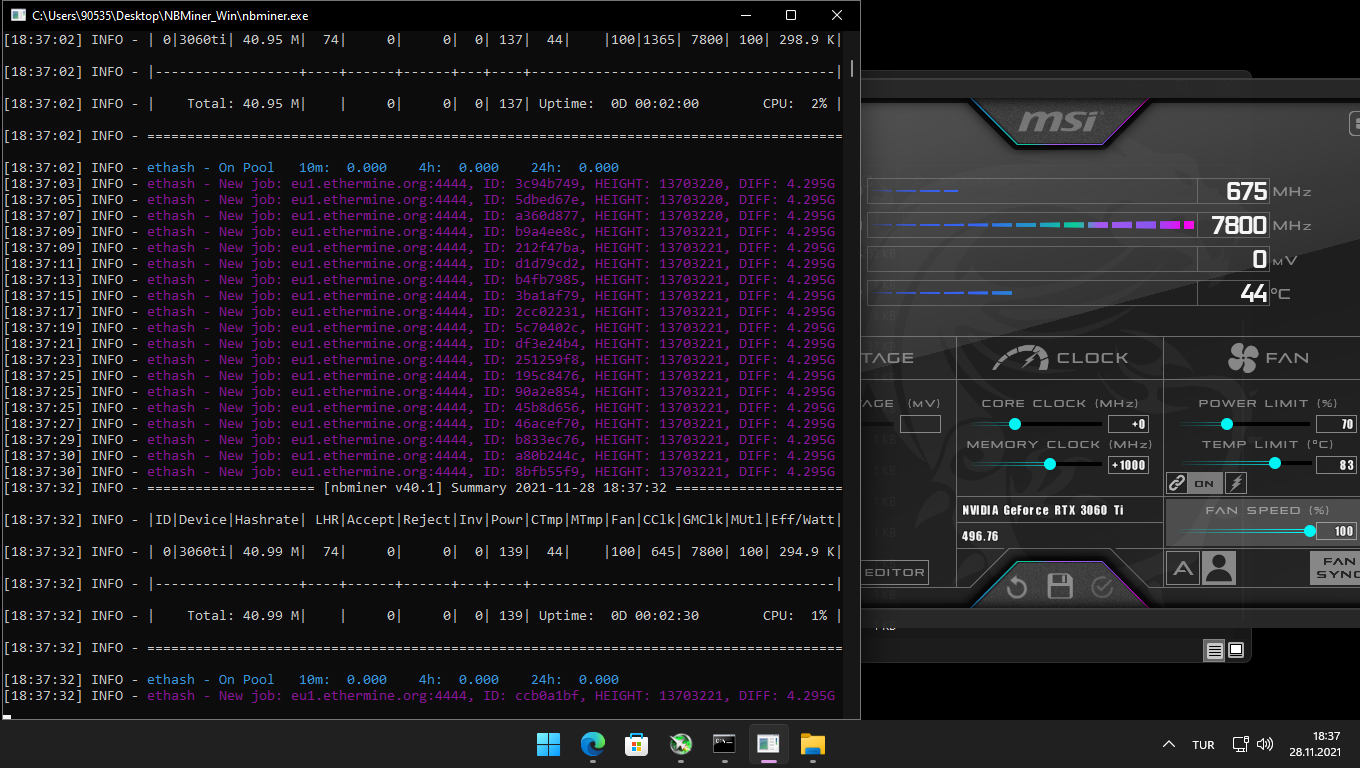This screenshot has width=1360, height=768.
Task: Click the Core Clock value field
Action: pyautogui.click(x=1128, y=424)
